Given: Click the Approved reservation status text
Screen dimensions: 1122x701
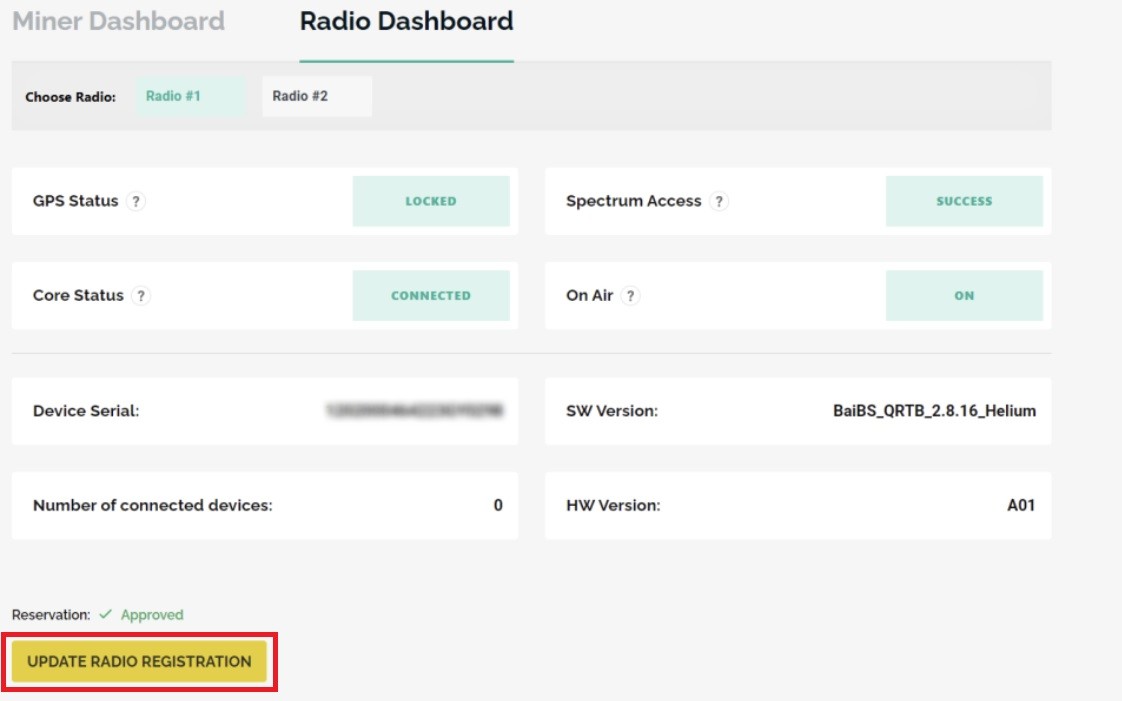Looking at the screenshot, I should [x=152, y=615].
